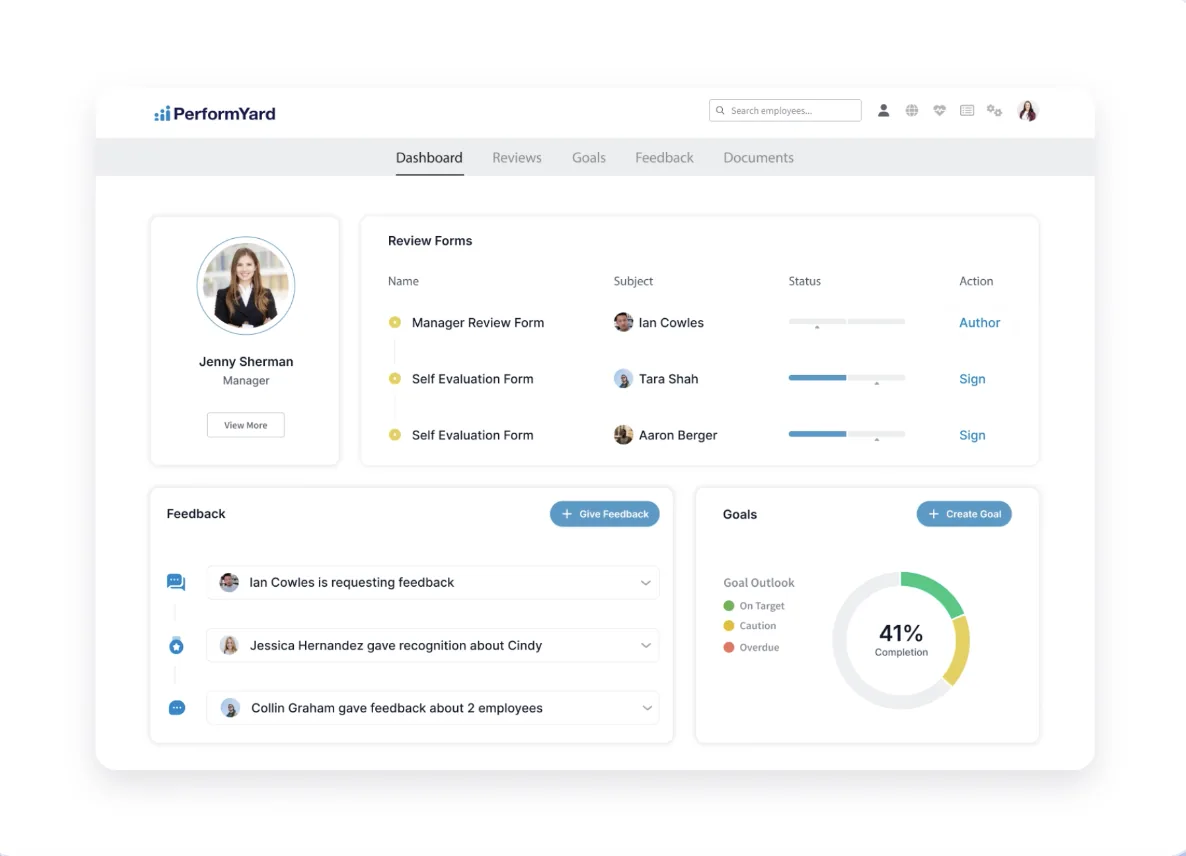Click the green On Target legend dot
Image resolution: width=1186 pixels, height=856 pixels.
click(x=728, y=606)
